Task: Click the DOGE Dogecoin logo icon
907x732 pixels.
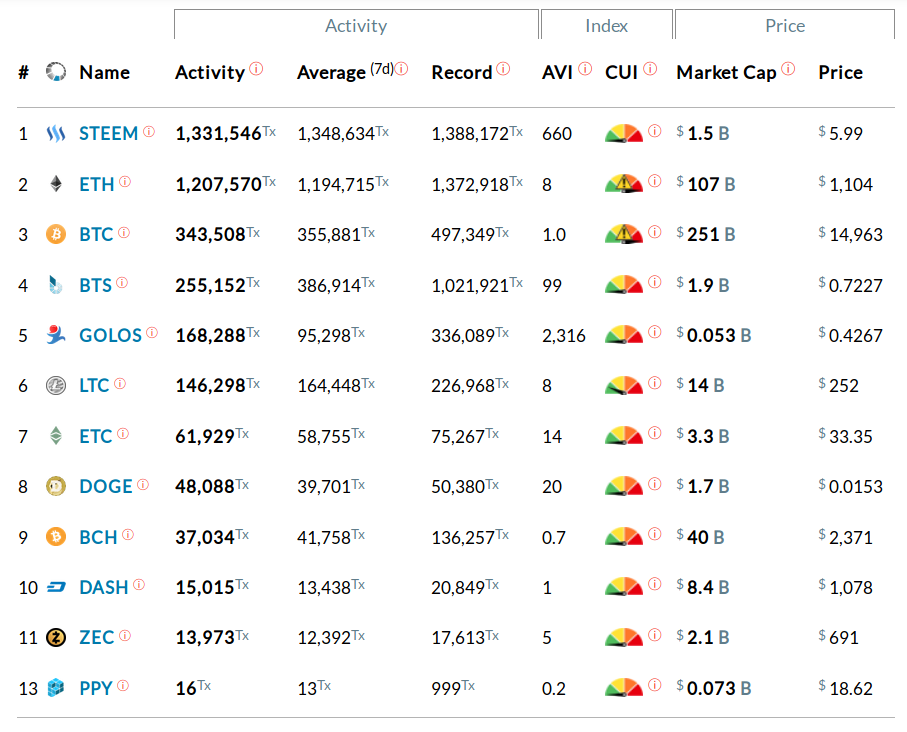Action: coord(56,486)
